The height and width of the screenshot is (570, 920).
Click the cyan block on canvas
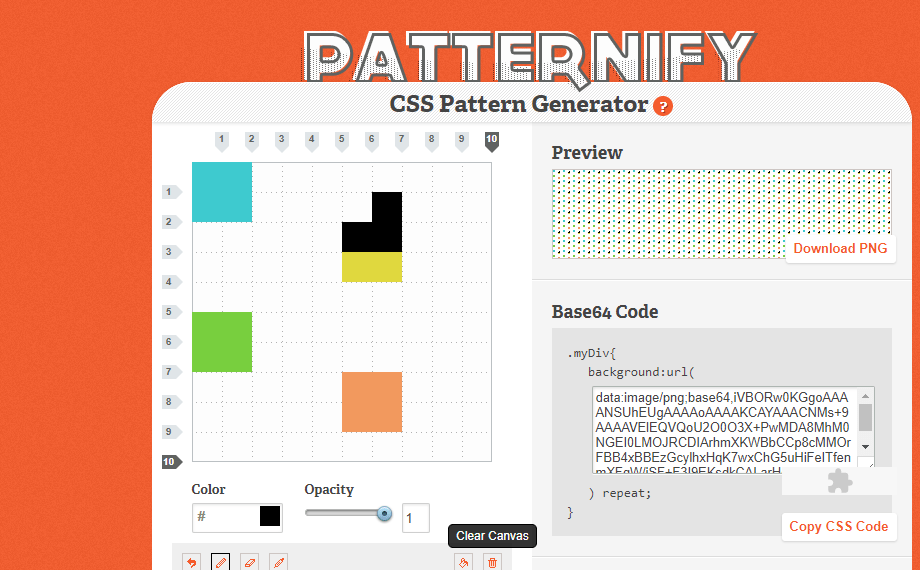222,192
